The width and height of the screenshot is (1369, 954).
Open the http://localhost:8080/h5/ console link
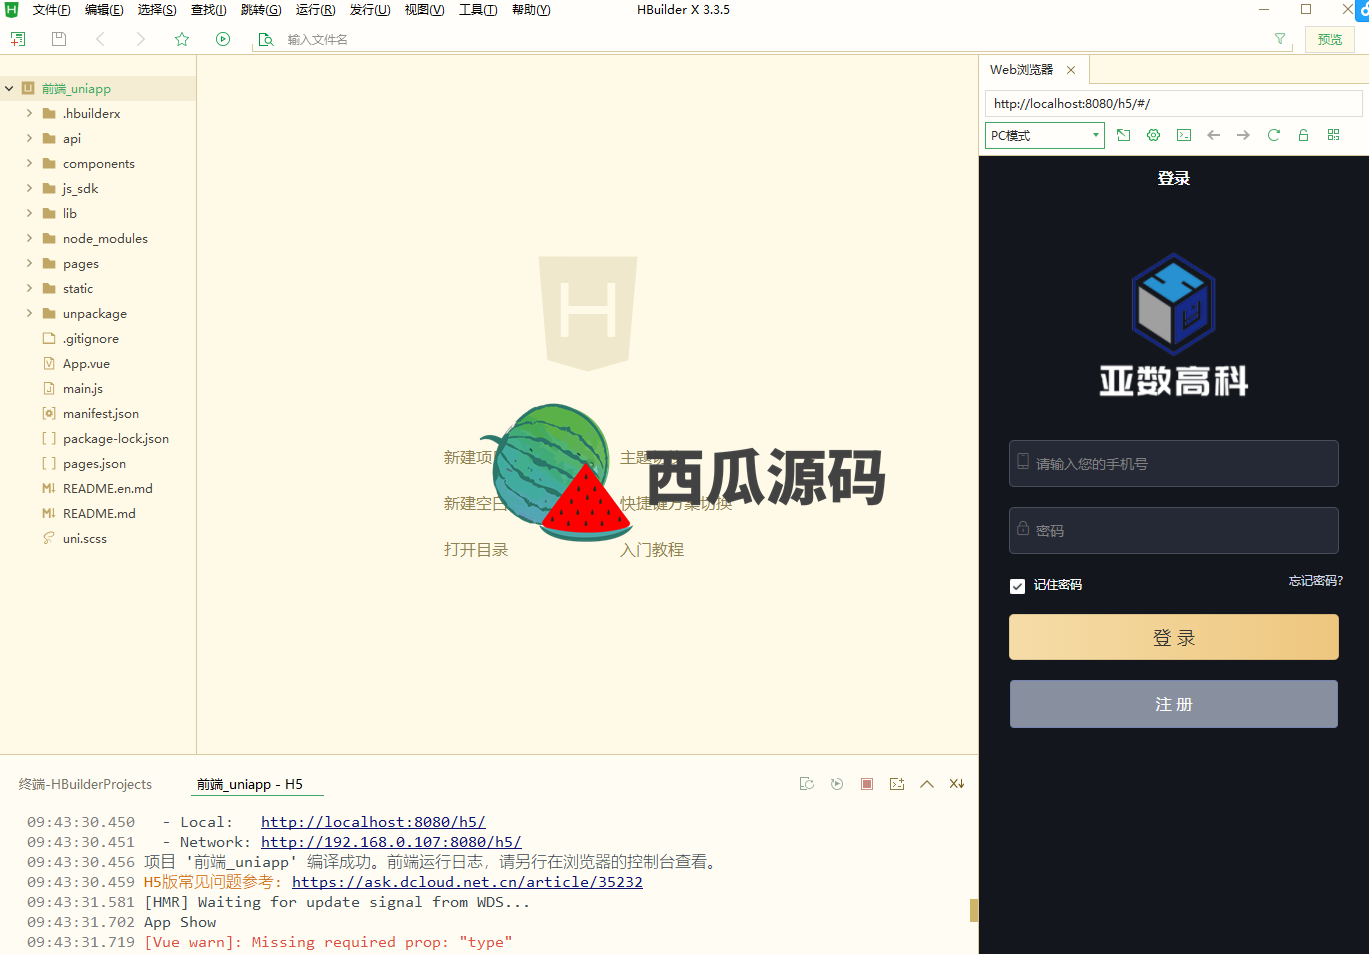pos(373,822)
